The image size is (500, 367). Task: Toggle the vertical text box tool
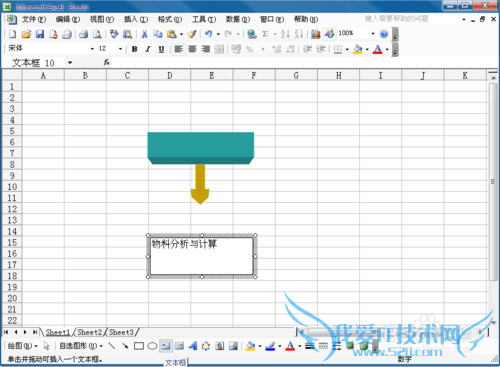(x=179, y=346)
